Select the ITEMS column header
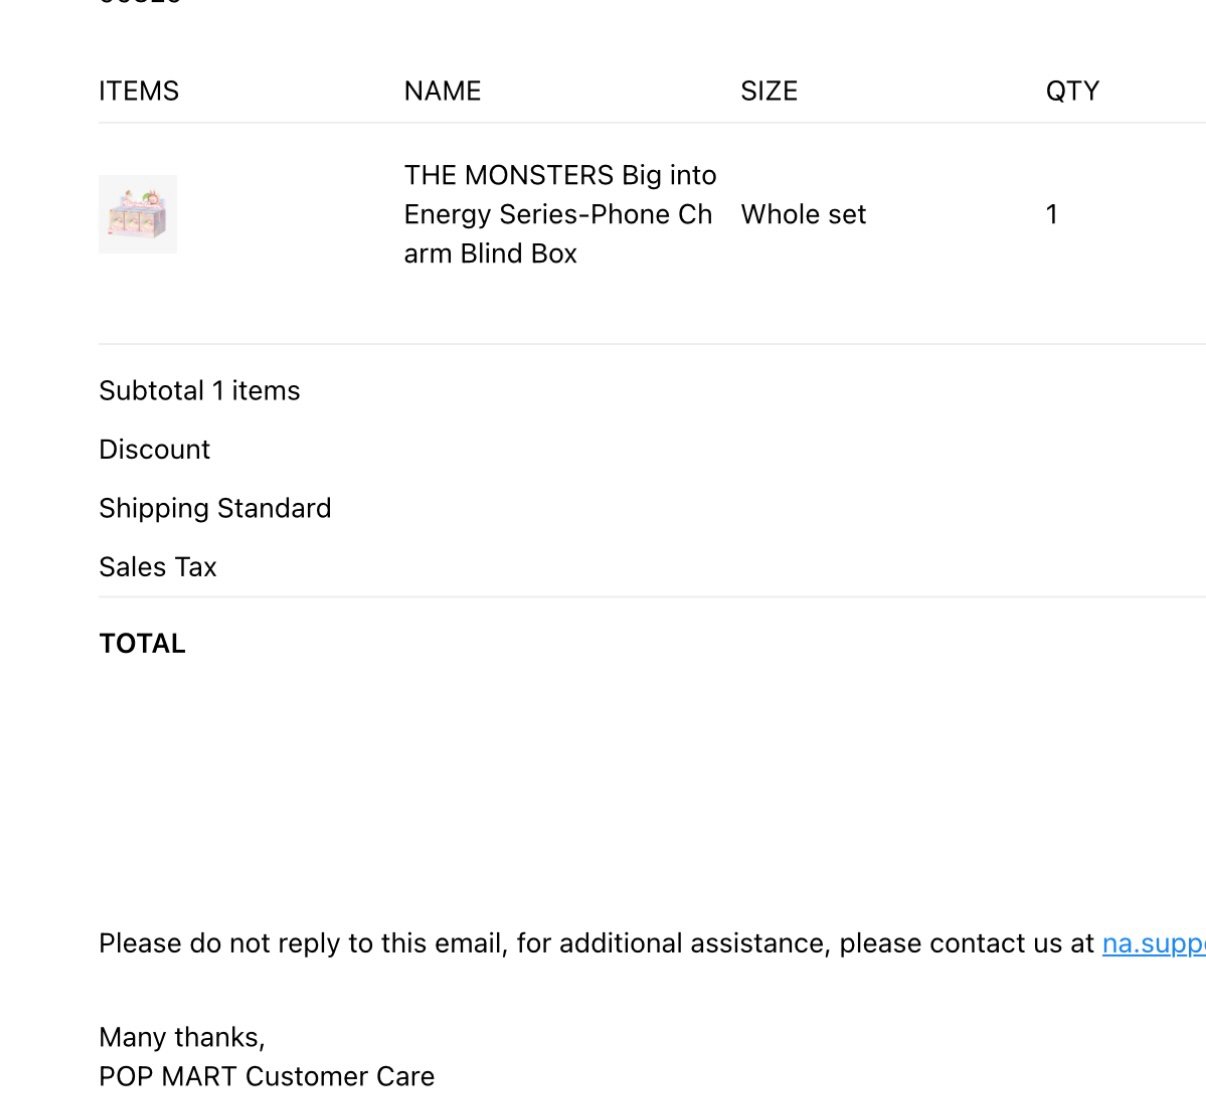 pos(139,91)
